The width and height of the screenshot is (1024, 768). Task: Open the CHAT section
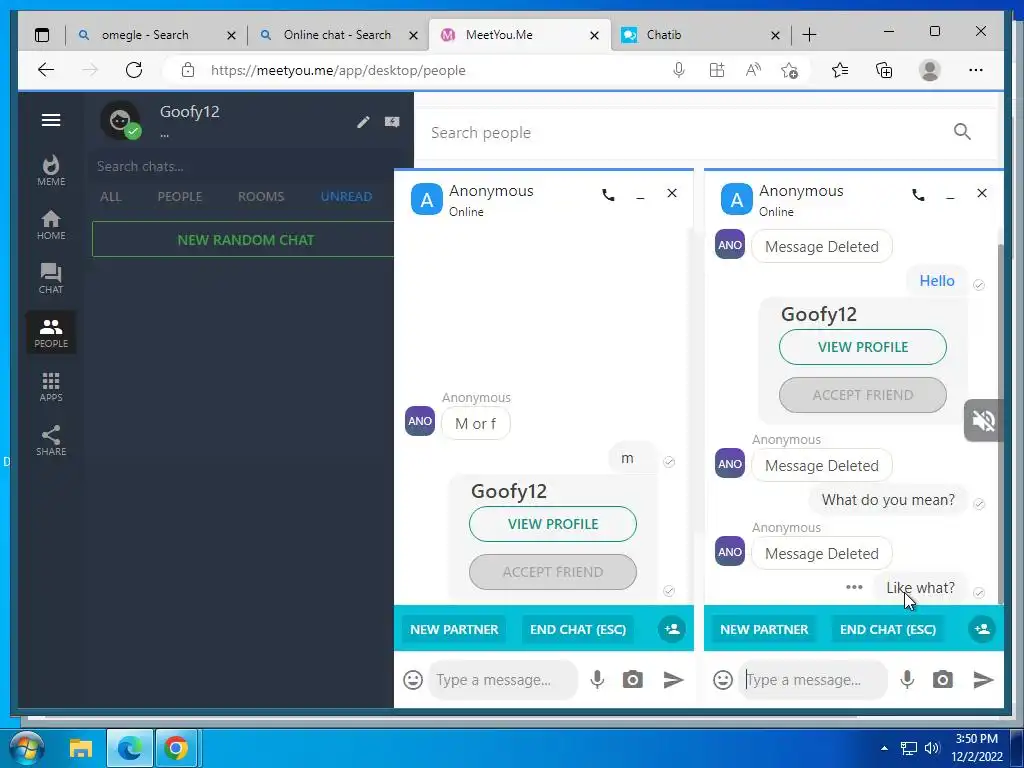click(x=51, y=279)
